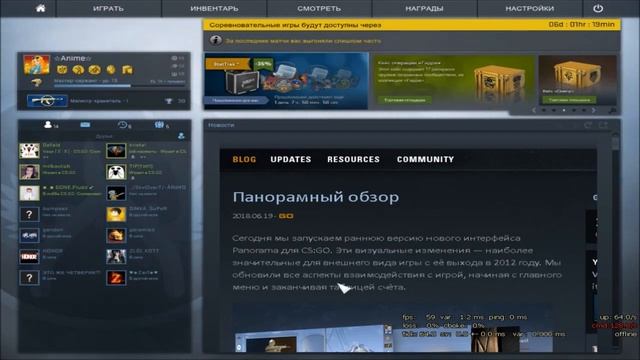Open friend with dabbing figure avatar

tap(116, 193)
